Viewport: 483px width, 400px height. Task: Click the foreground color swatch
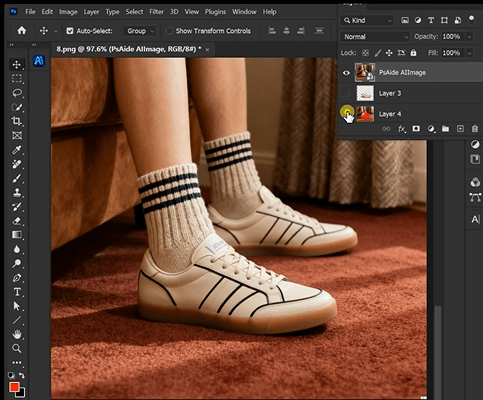pyautogui.click(x=14, y=387)
